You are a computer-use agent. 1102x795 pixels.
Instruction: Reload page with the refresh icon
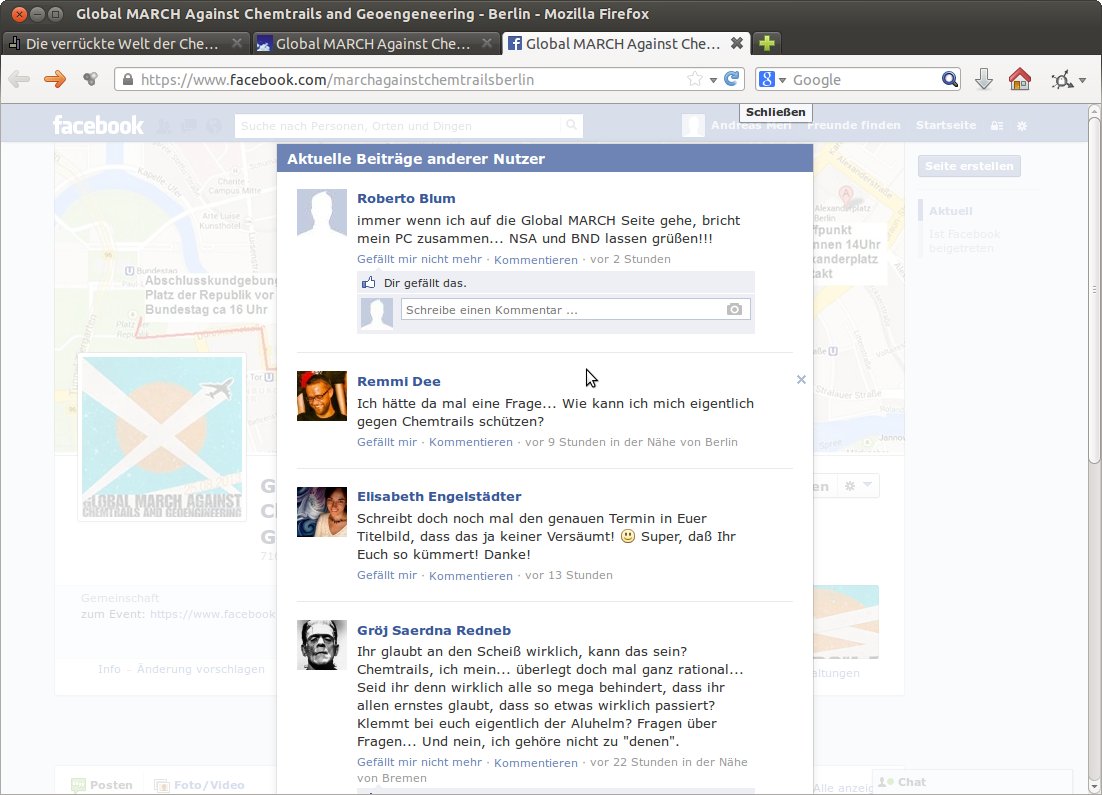[x=732, y=79]
